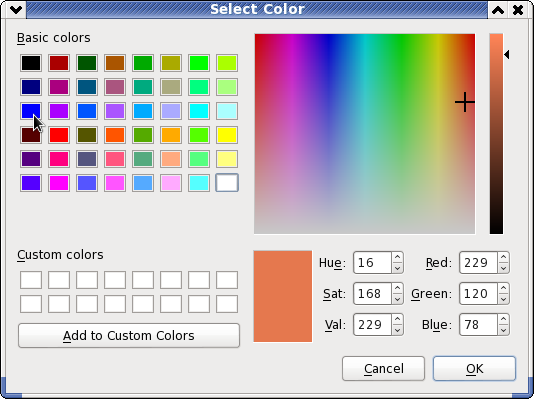Shade the Select Color window via up arrow

pos(498,10)
